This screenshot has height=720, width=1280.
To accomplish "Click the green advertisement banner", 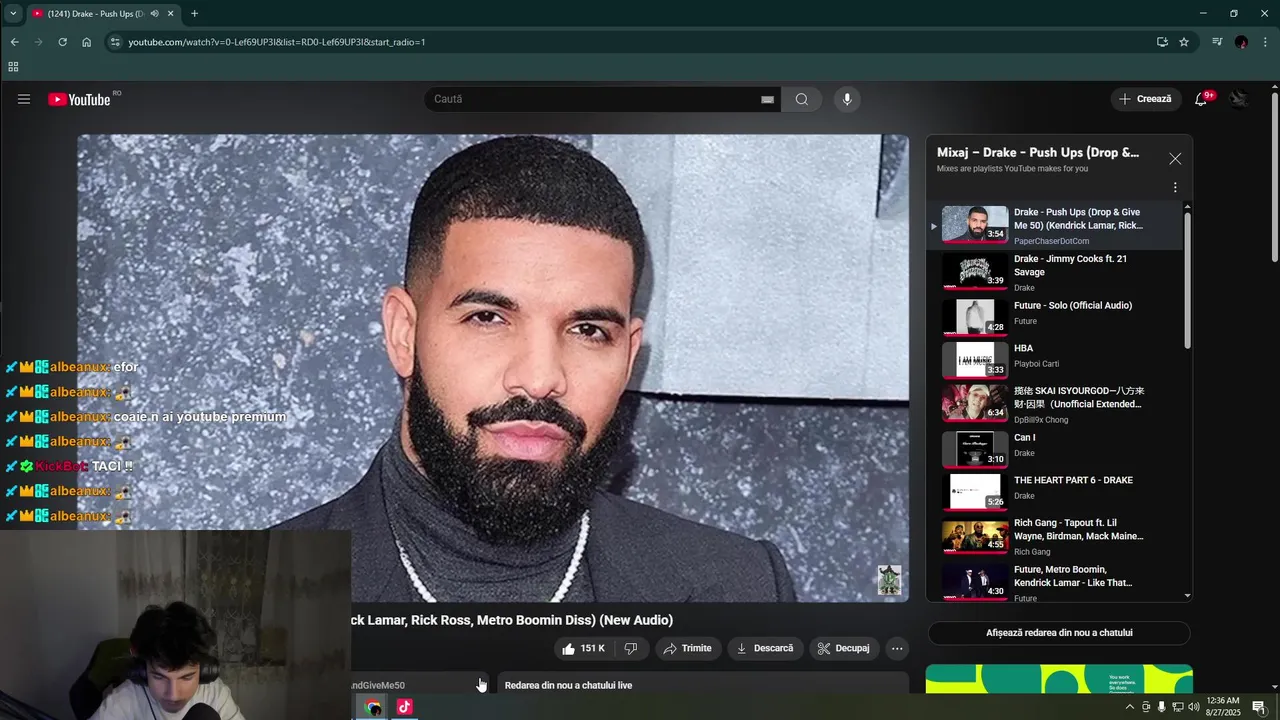I will [x=1059, y=679].
